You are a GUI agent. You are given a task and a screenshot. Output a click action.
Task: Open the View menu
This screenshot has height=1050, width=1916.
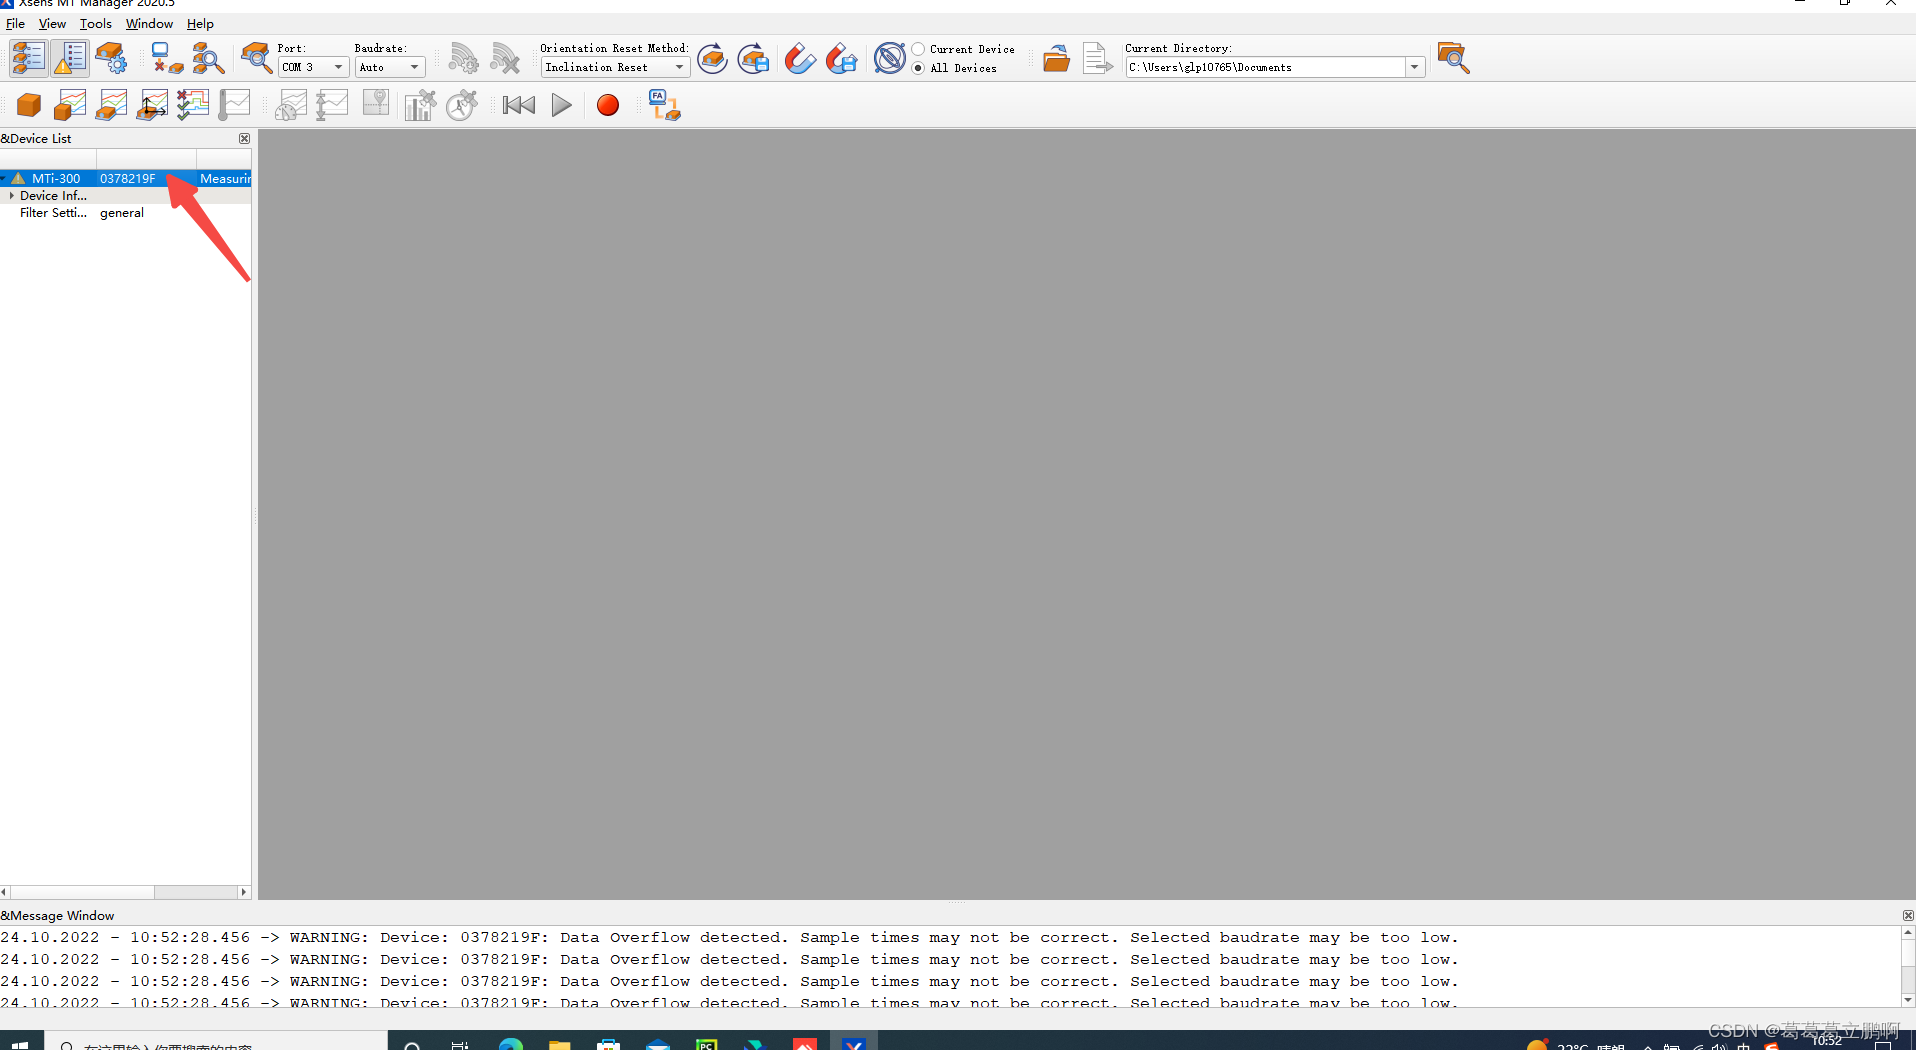click(x=52, y=24)
